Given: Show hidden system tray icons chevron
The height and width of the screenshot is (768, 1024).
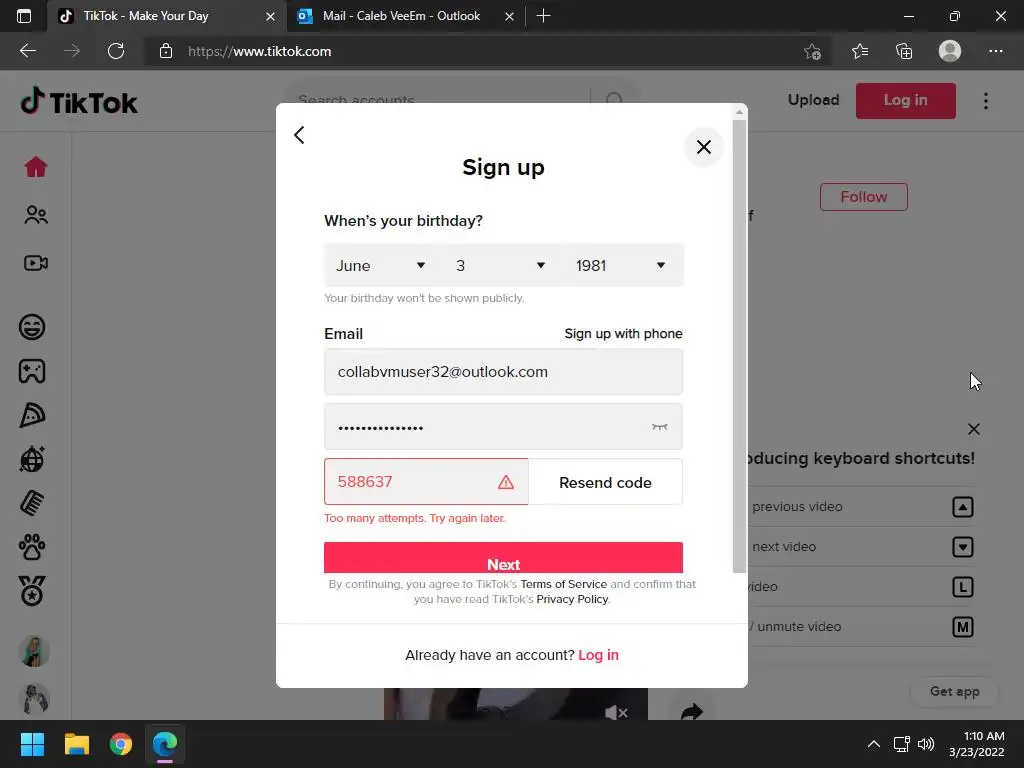Looking at the screenshot, I should click(873, 744).
